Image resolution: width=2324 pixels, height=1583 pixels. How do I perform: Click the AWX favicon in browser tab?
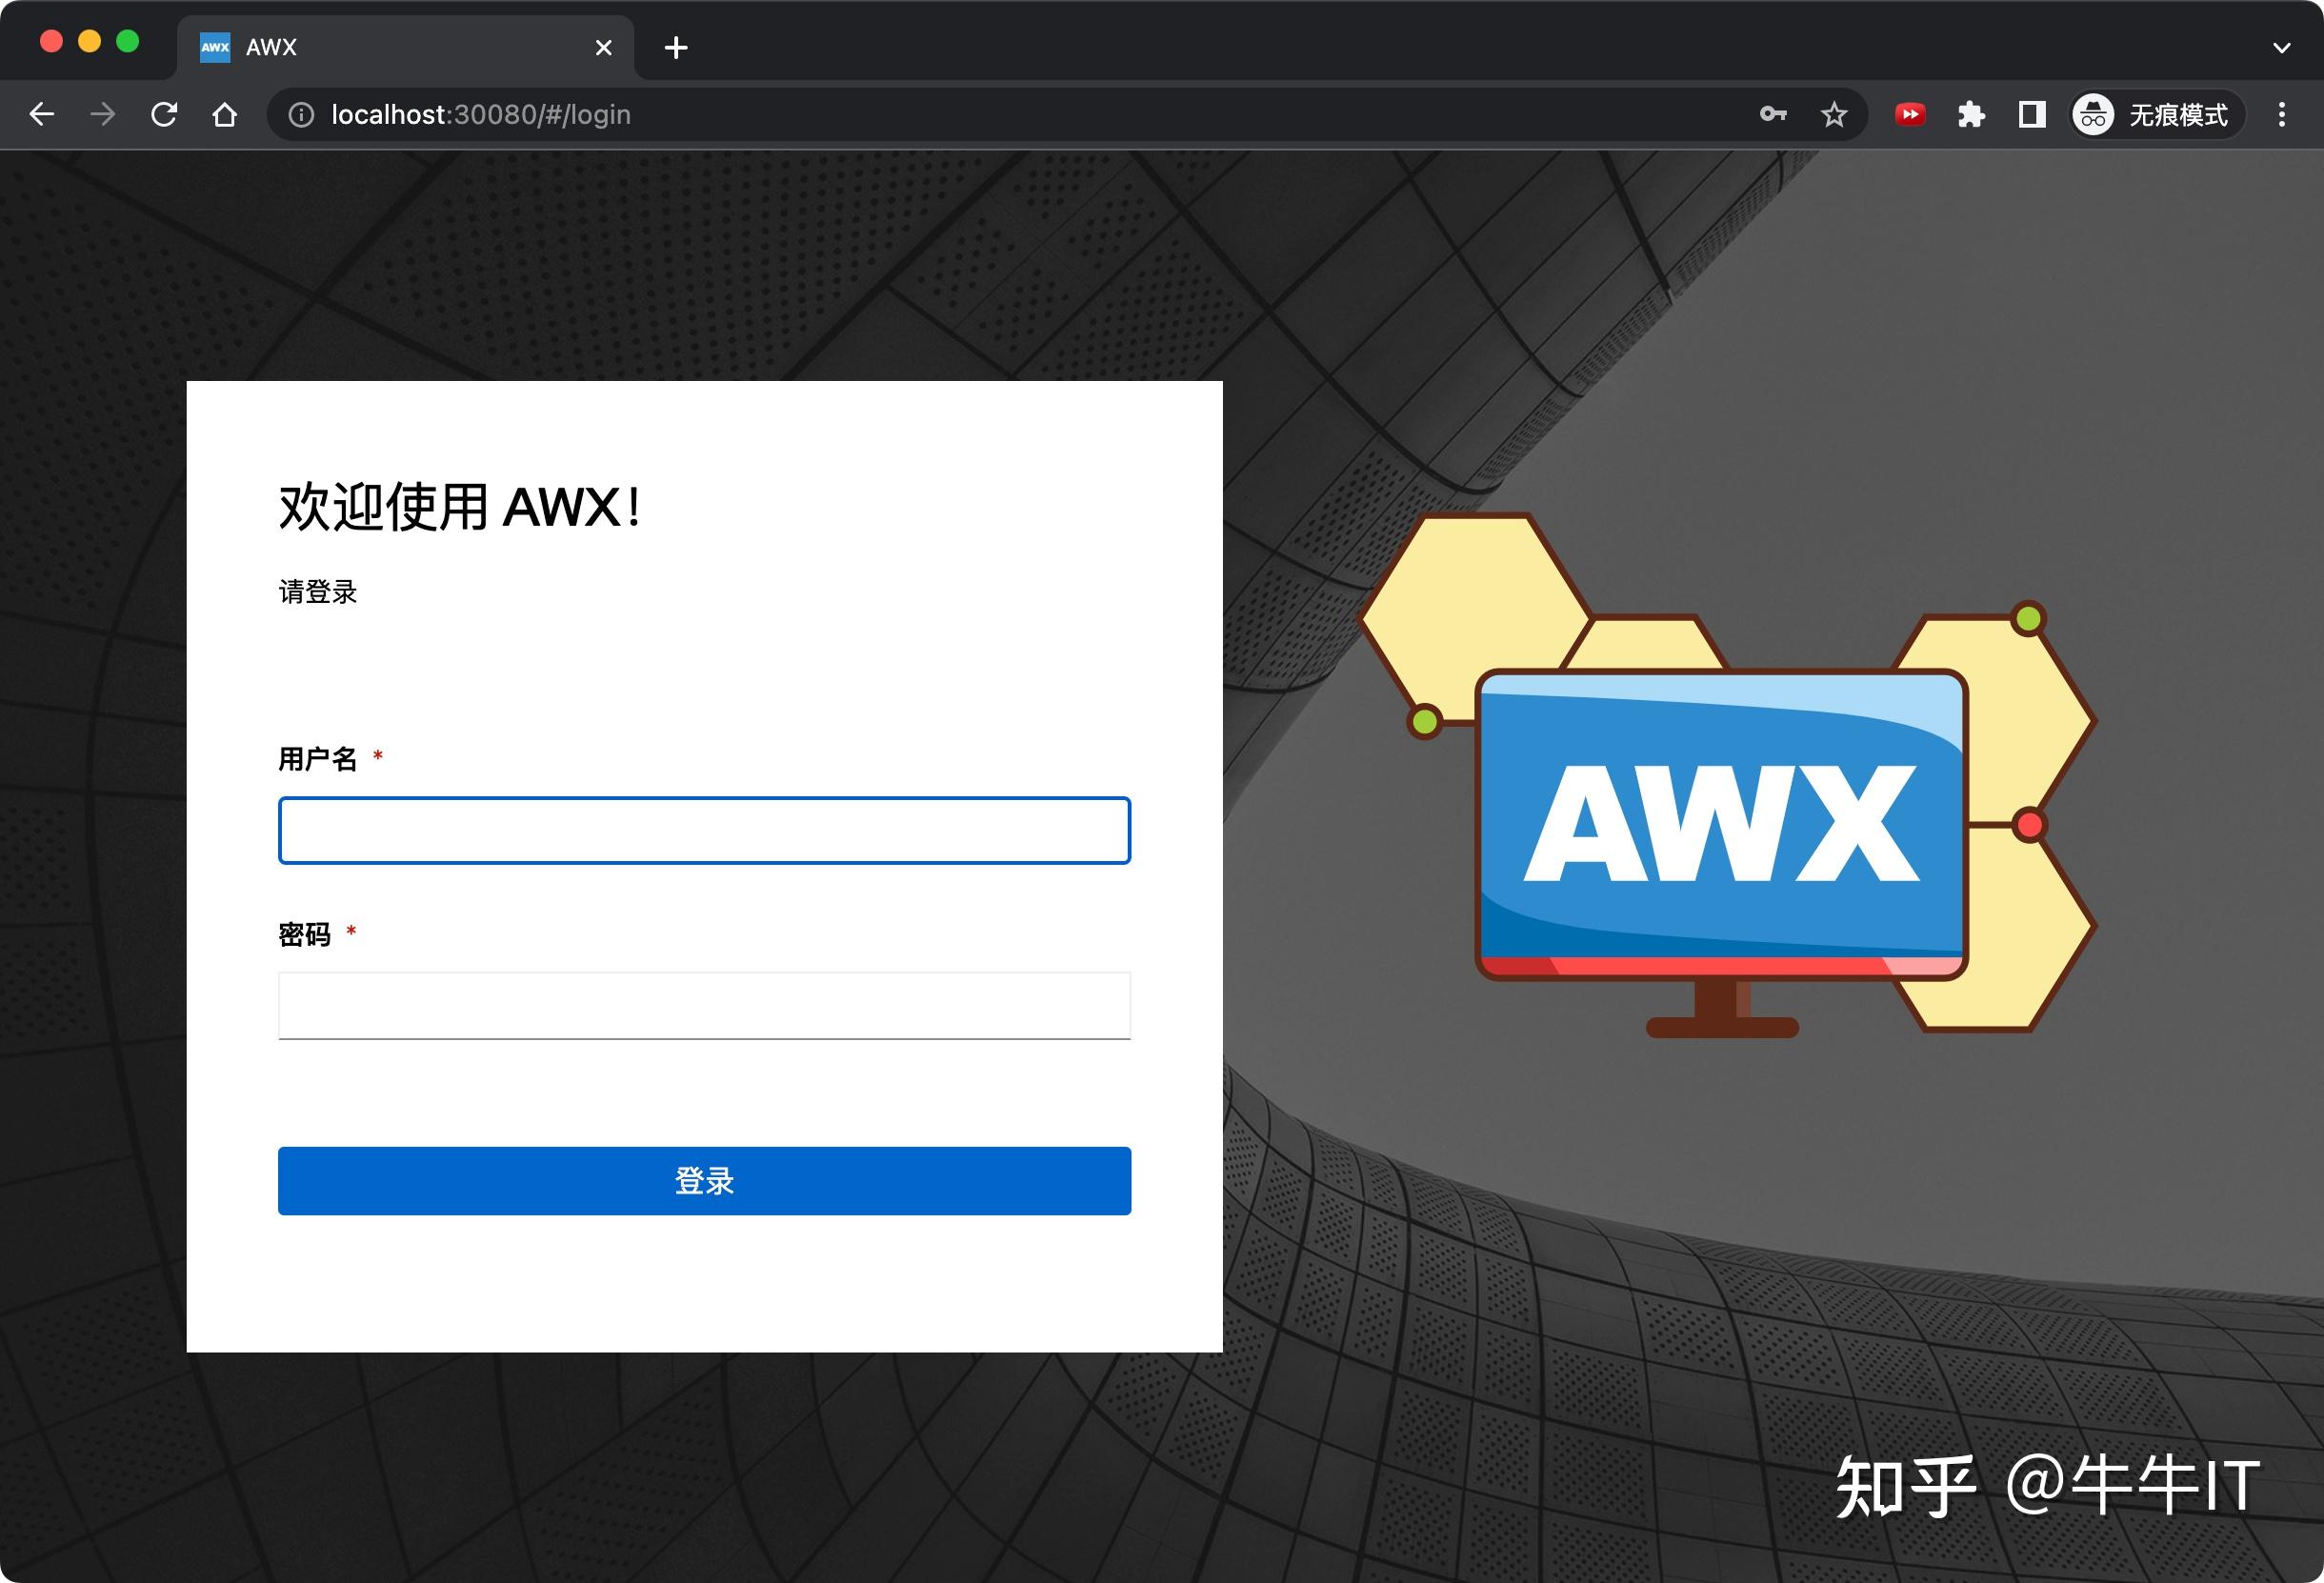[213, 46]
